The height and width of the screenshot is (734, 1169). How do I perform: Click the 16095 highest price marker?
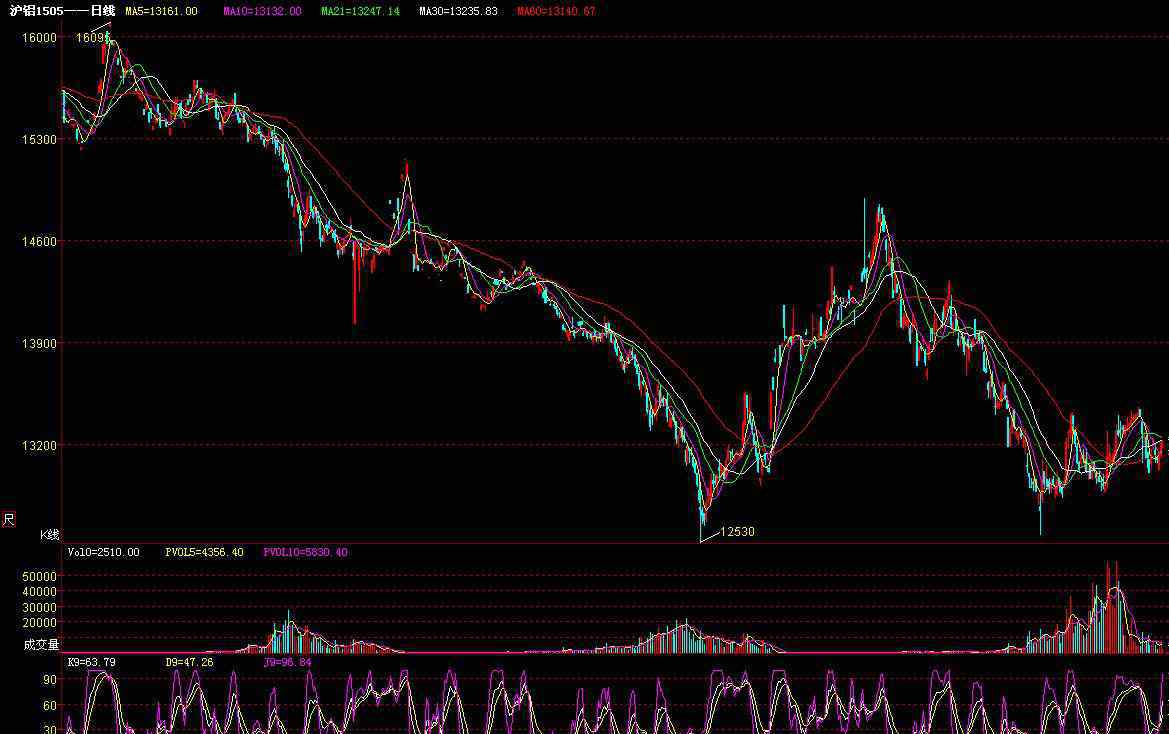pos(93,37)
